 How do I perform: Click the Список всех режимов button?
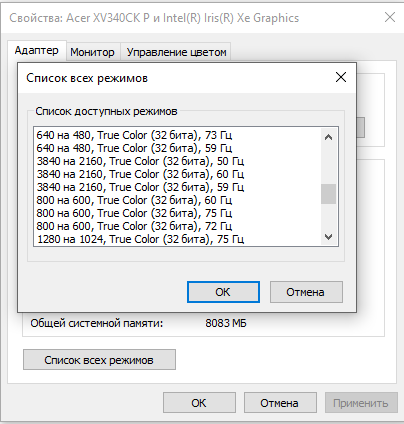pos(99,360)
